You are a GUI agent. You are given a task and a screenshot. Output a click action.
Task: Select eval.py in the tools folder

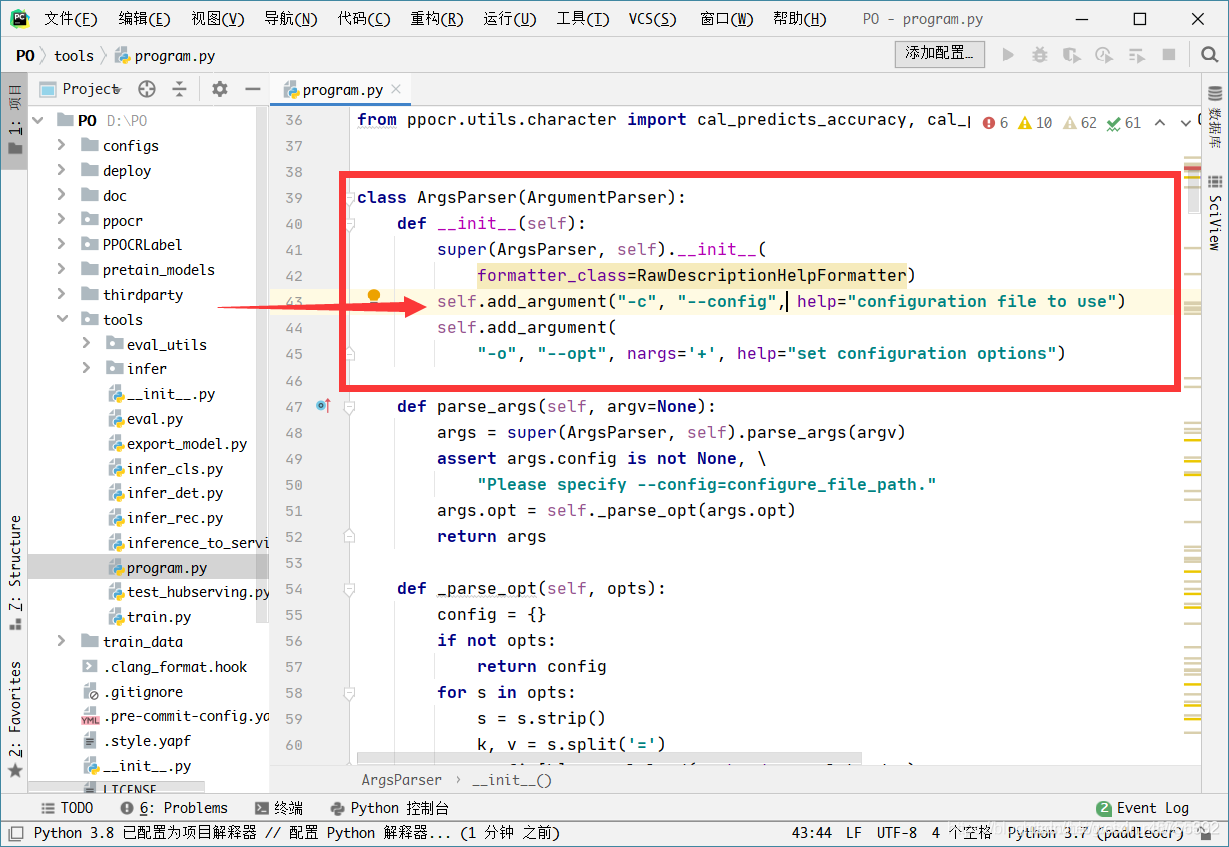tap(155, 419)
